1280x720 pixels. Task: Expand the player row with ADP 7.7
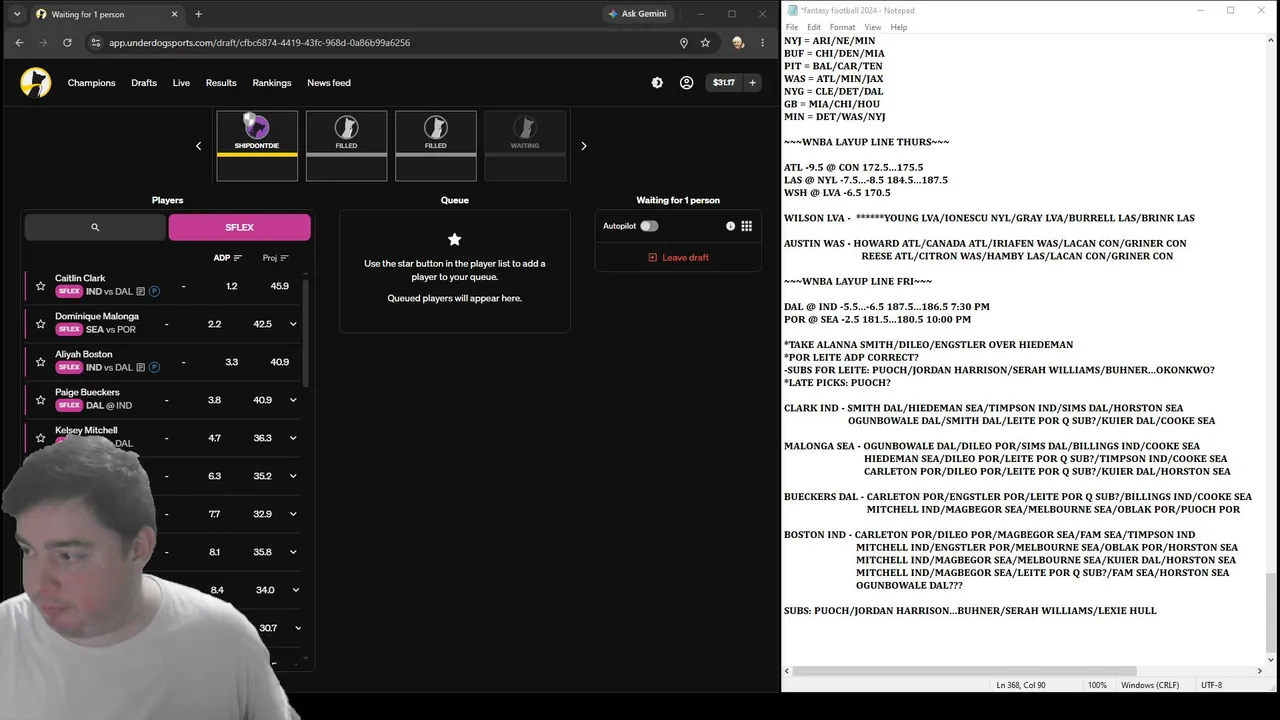tap(293, 514)
